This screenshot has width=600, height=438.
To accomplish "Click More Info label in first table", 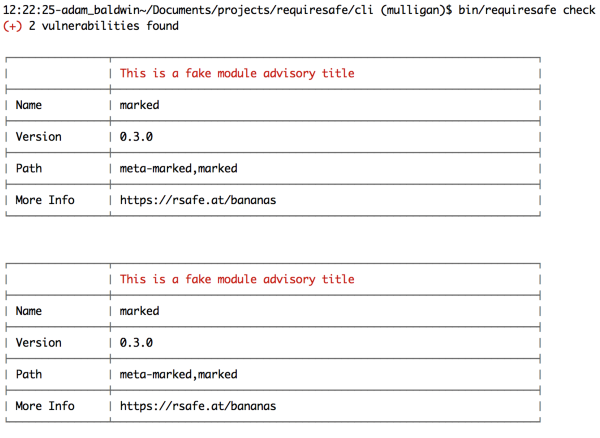I will [45, 200].
